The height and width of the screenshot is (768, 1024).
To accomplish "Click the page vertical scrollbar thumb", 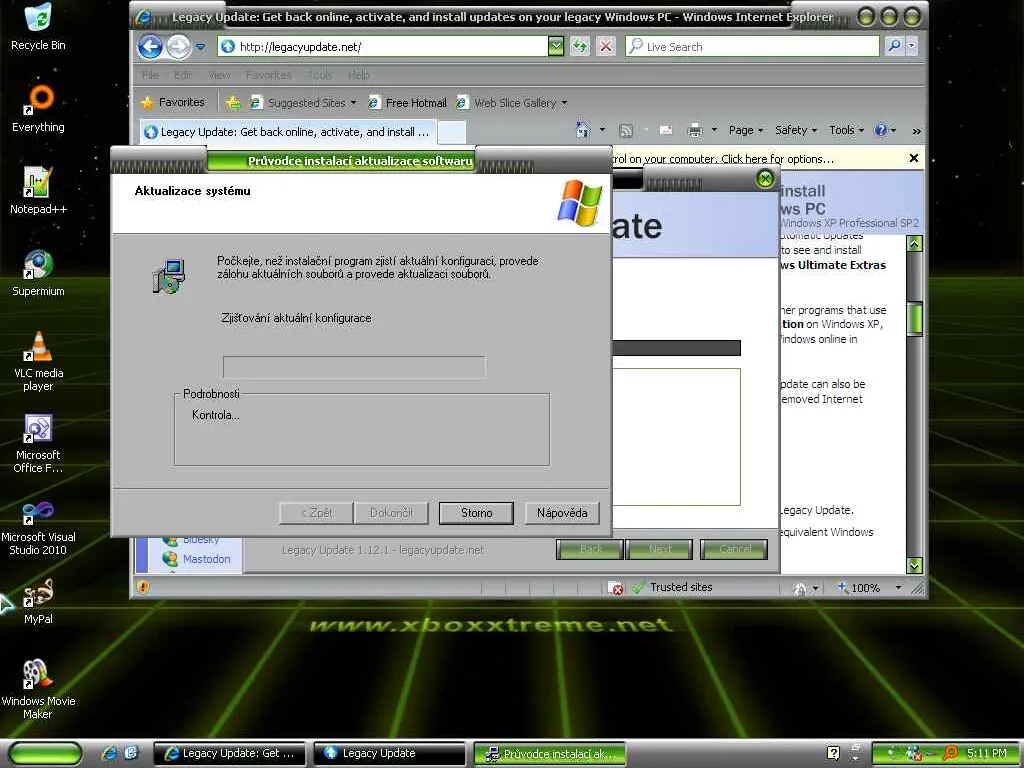I will tap(914, 319).
